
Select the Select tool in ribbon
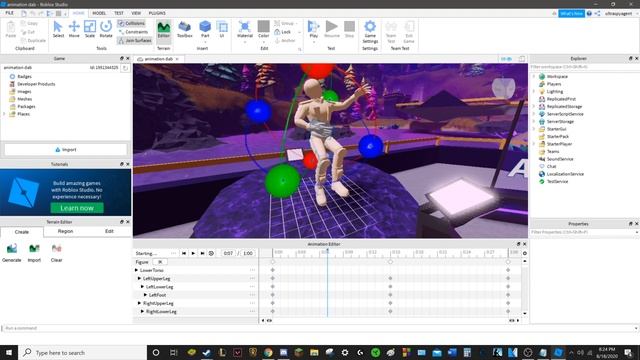click(x=58, y=29)
